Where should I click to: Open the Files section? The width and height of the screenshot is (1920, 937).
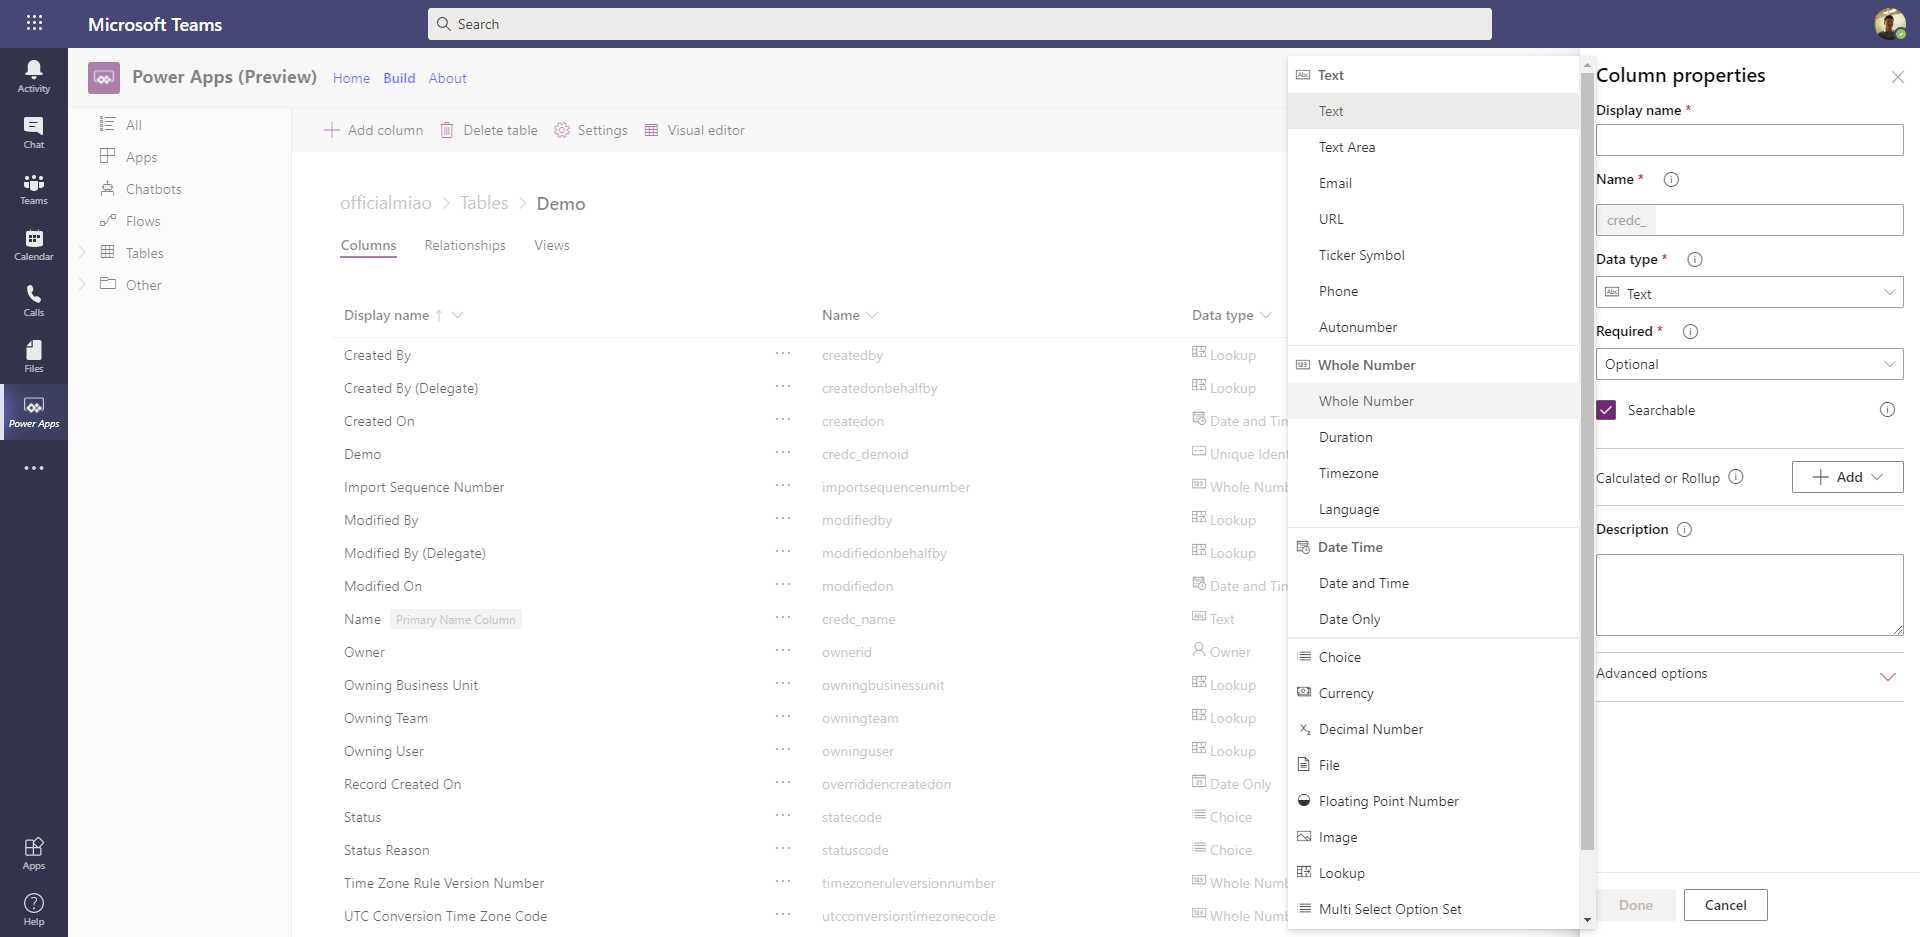(x=34, y=356)
